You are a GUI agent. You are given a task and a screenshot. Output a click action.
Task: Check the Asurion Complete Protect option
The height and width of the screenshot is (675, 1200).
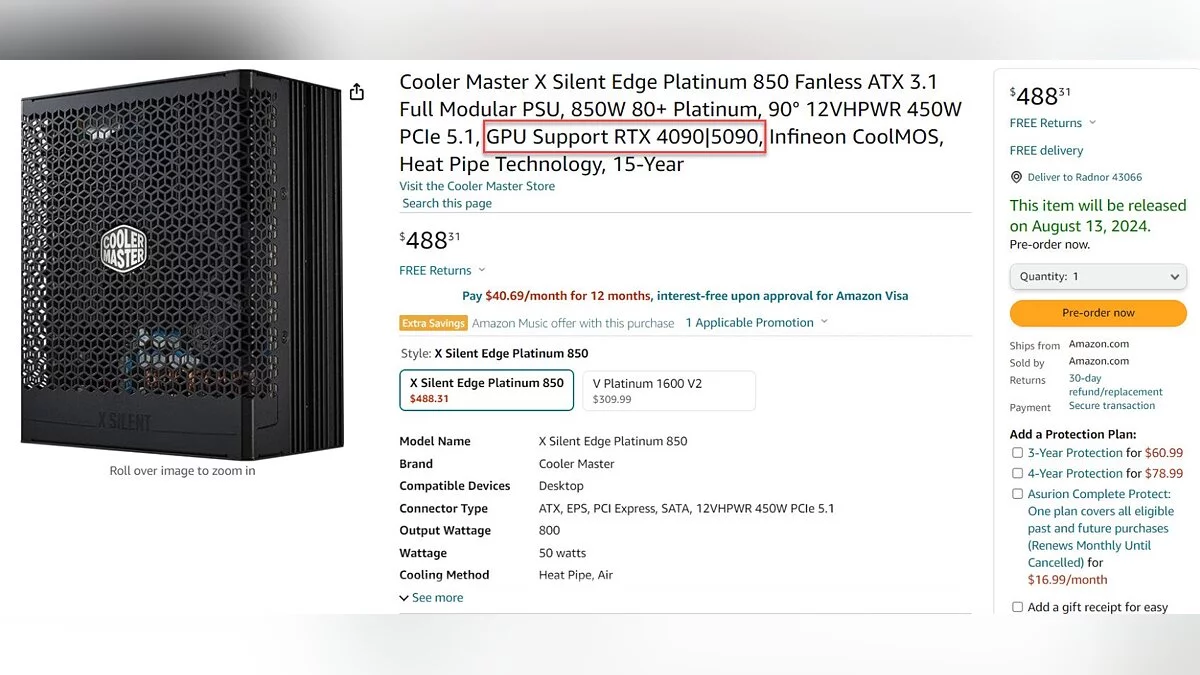coord(1017,494)
